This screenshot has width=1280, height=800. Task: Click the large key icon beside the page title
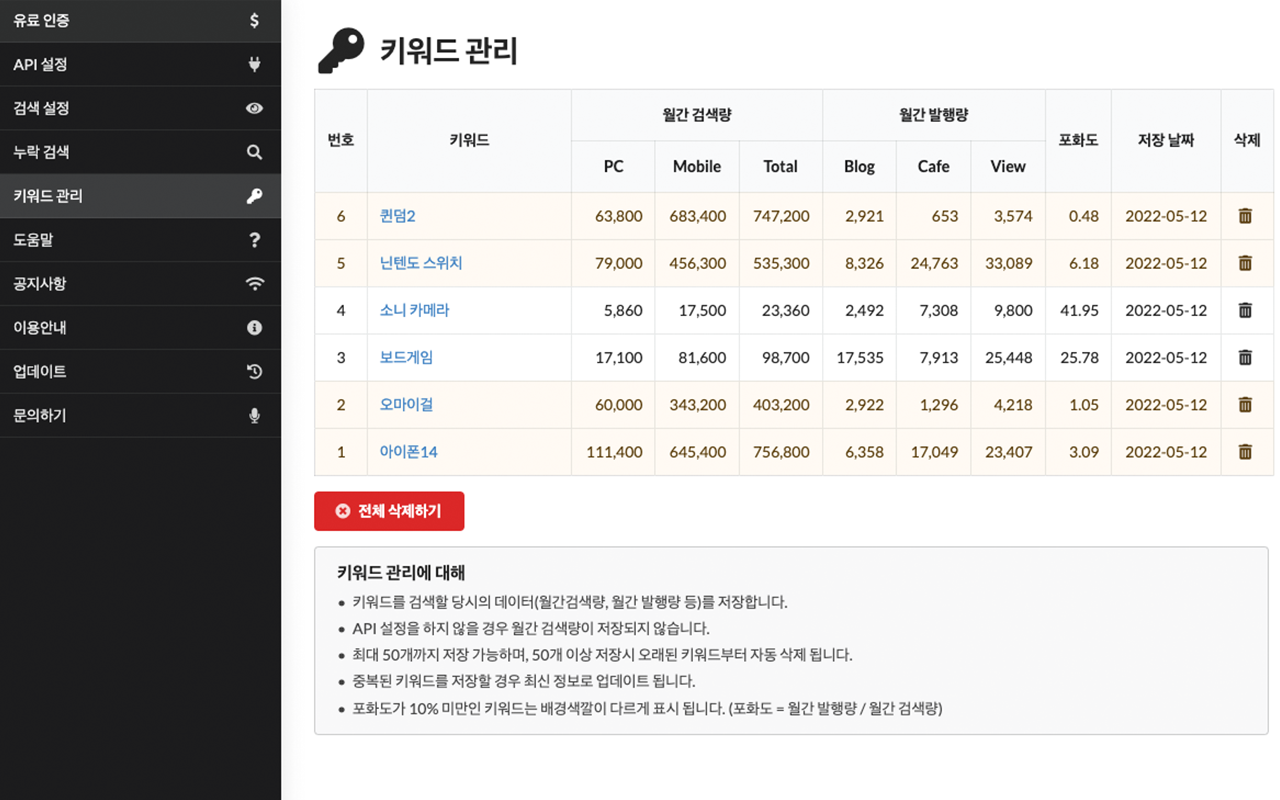click(x=341, y=50)
